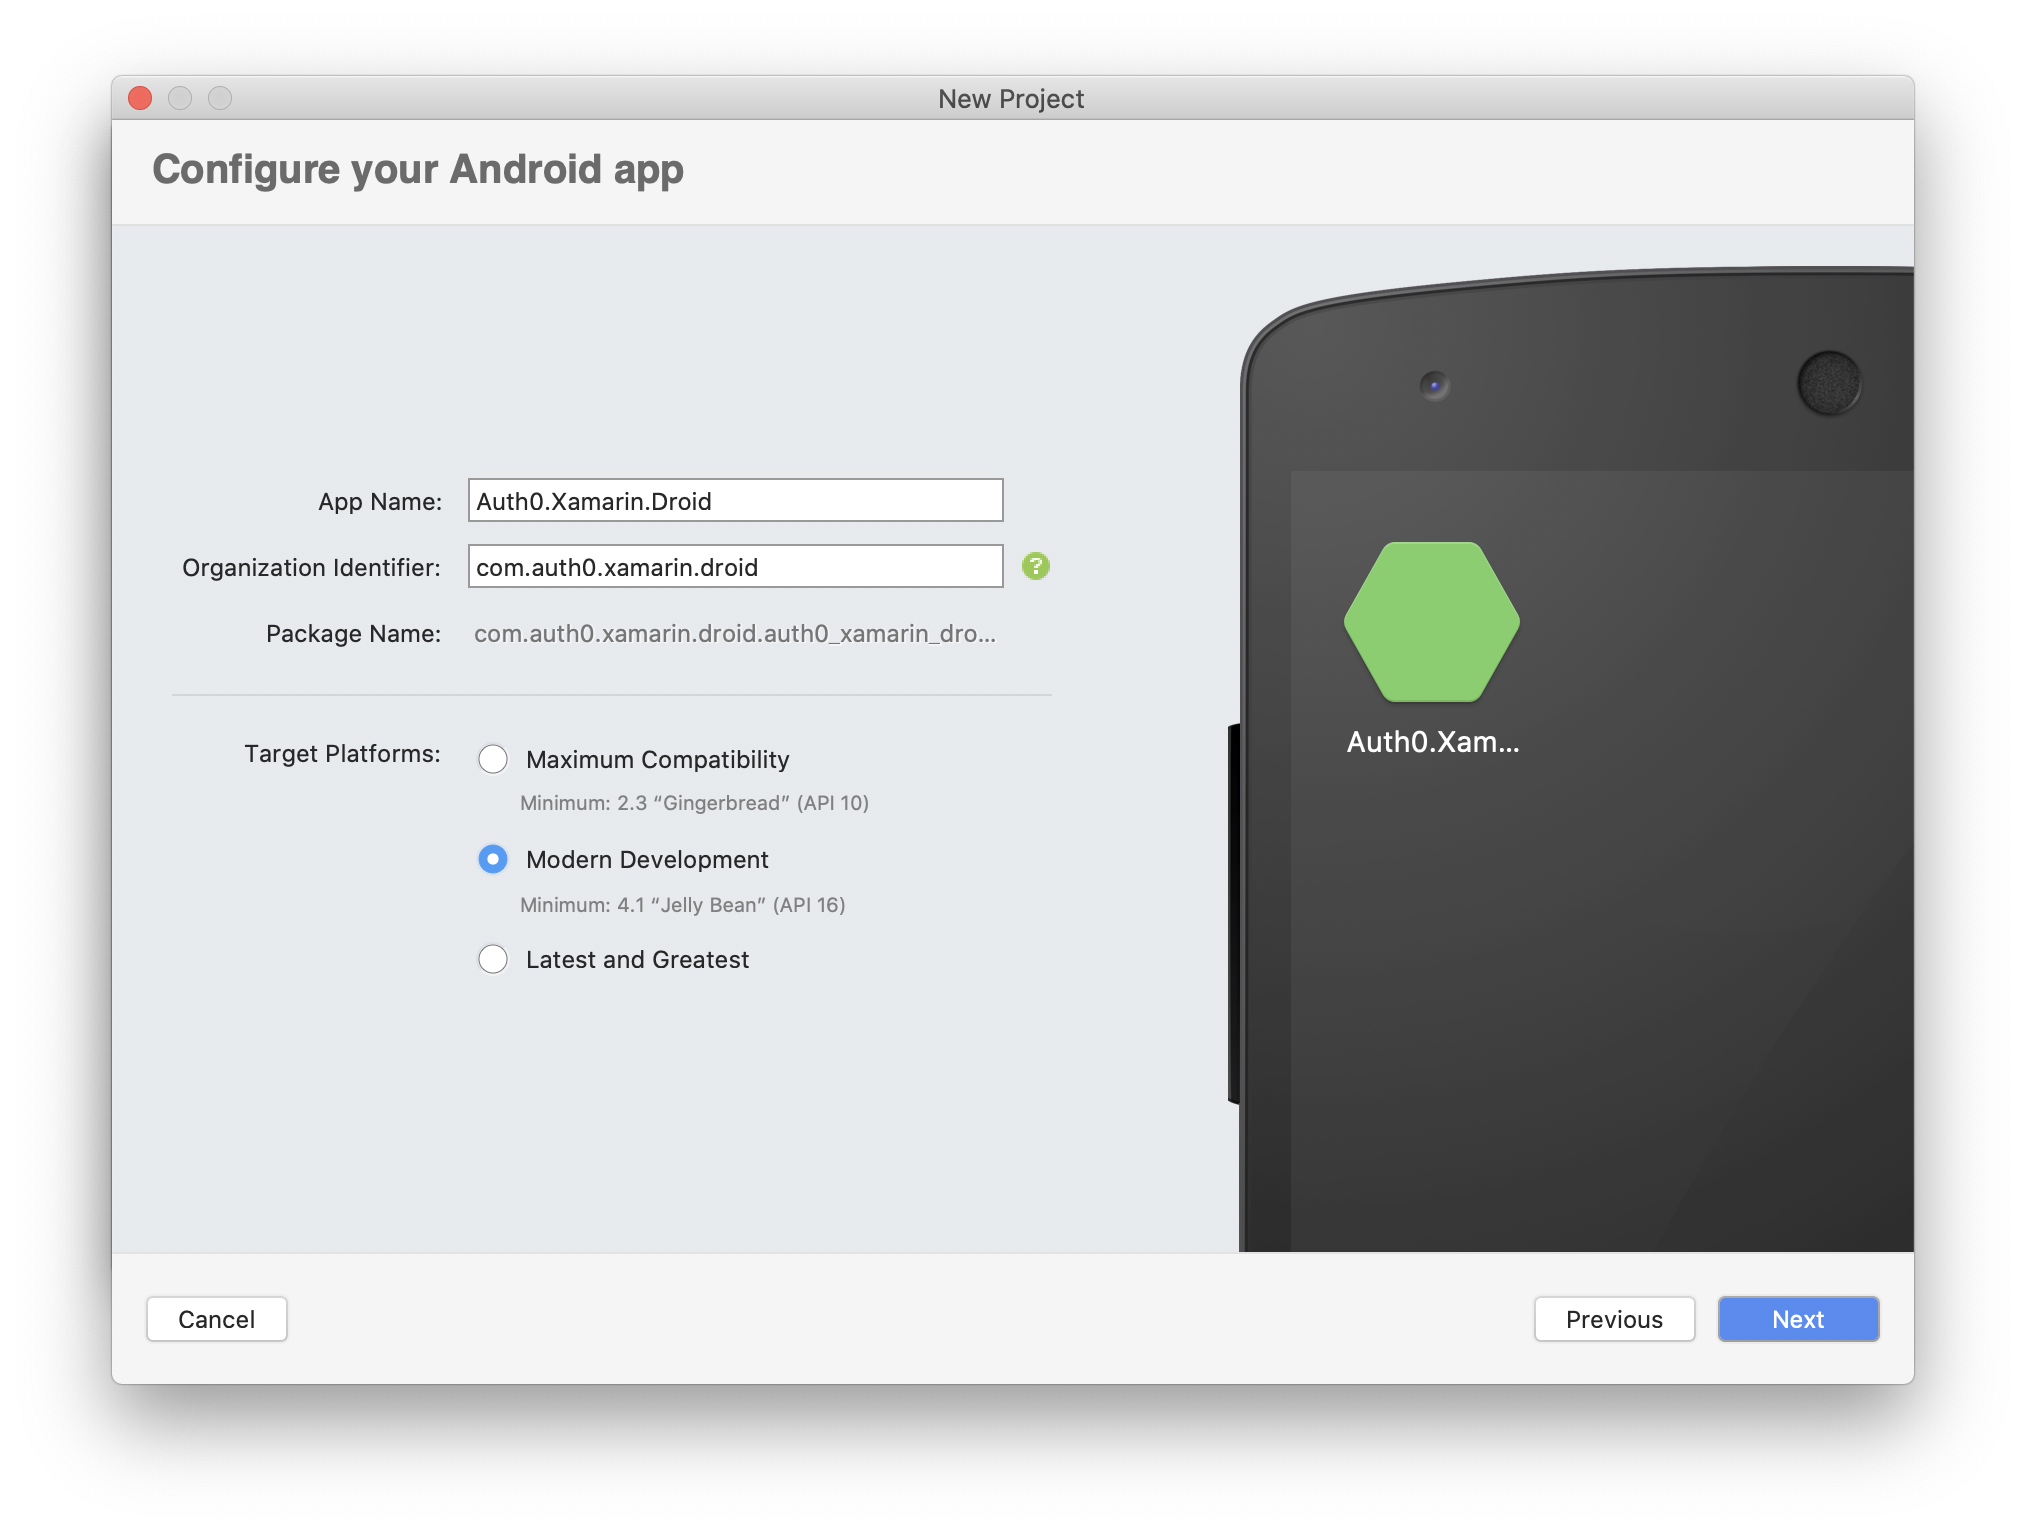
Task: Click into the Organization Identifier field
Action: point(735,567)
